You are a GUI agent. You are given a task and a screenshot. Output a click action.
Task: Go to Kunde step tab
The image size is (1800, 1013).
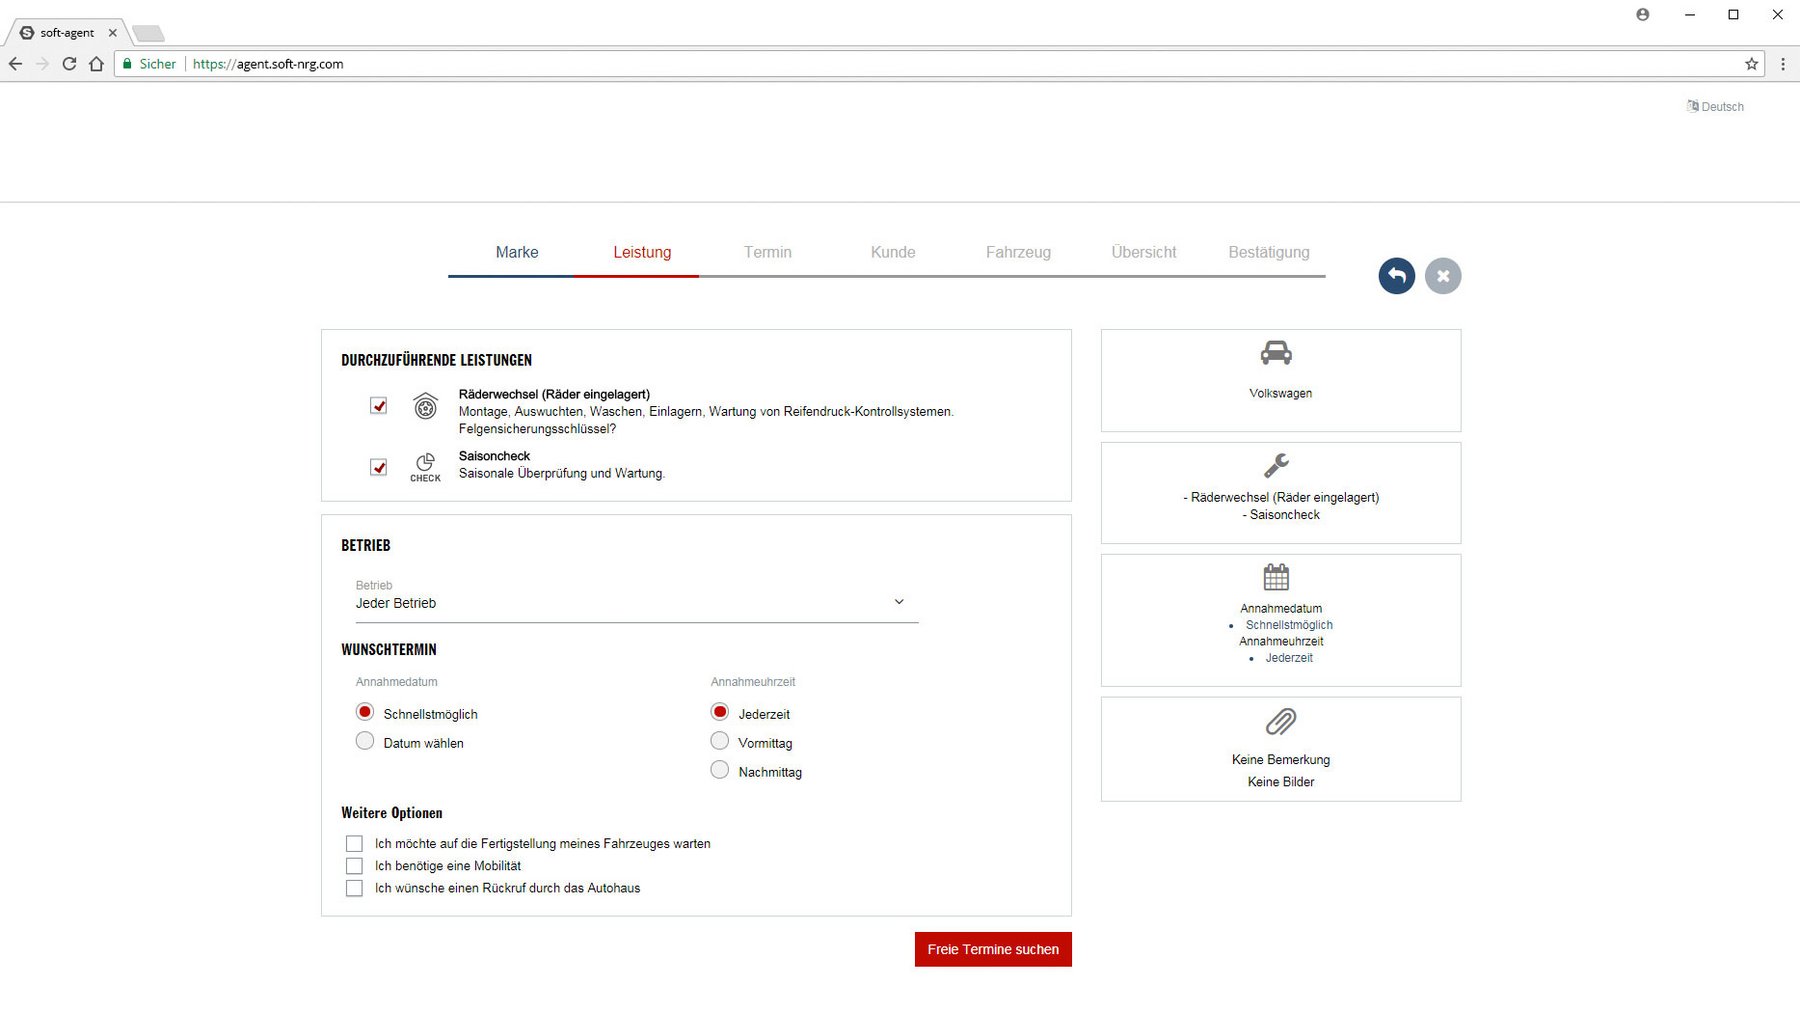pyautogui.click(x=893, y=252)
